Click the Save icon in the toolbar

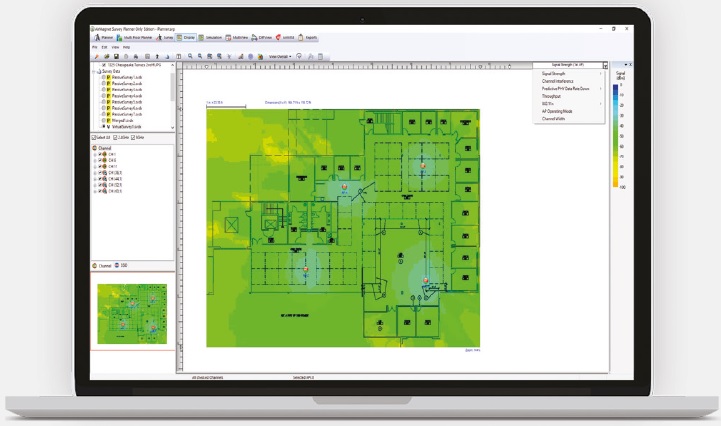click(x=117, y=56)
